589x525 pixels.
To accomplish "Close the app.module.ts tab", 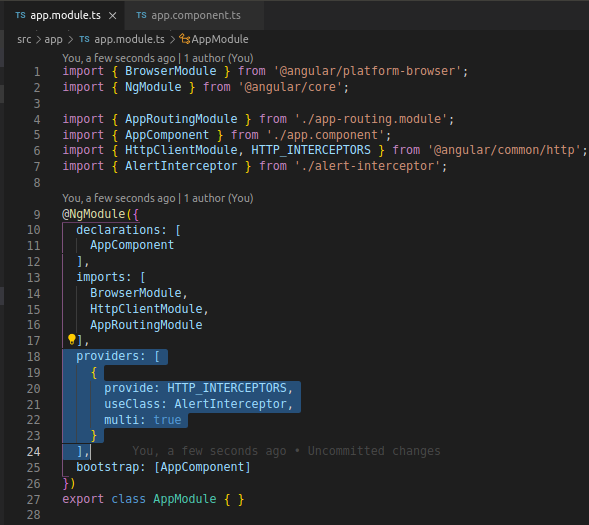I will click(x=112, y=16).
